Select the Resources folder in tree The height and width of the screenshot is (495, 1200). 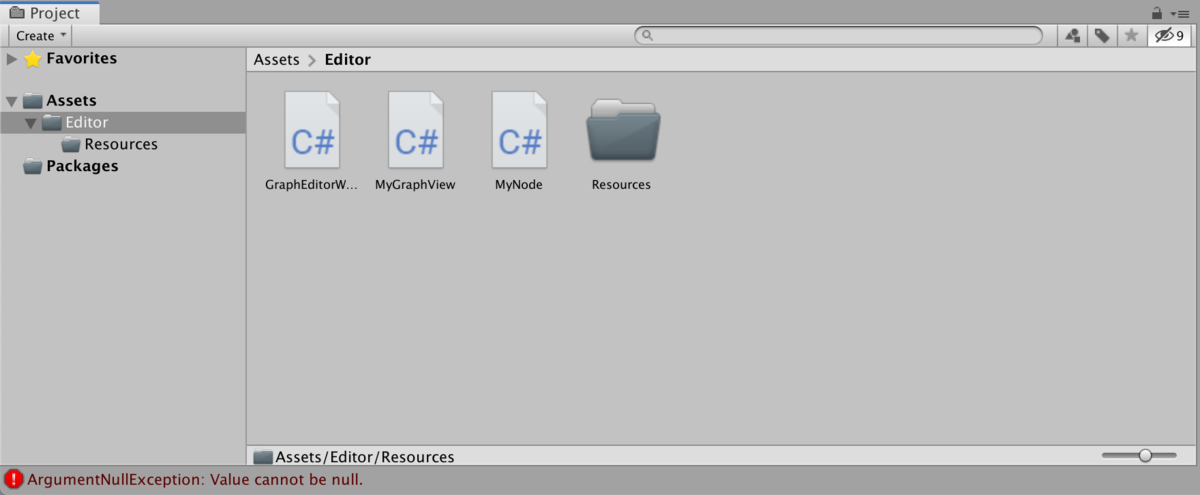point(121,145)
